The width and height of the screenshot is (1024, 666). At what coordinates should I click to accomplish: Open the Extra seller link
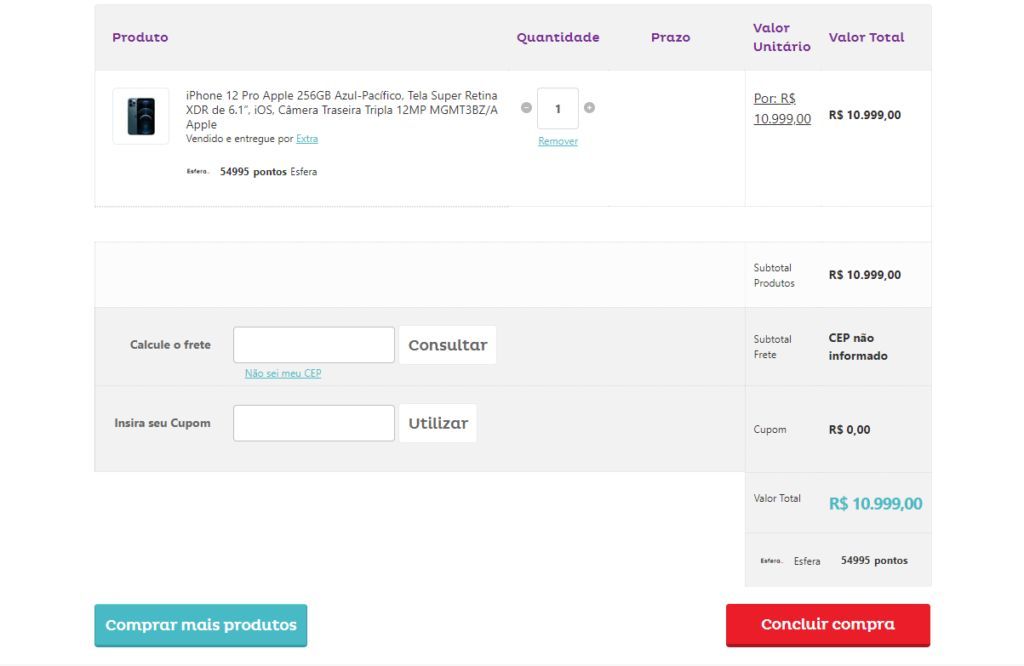coord(307,138)
